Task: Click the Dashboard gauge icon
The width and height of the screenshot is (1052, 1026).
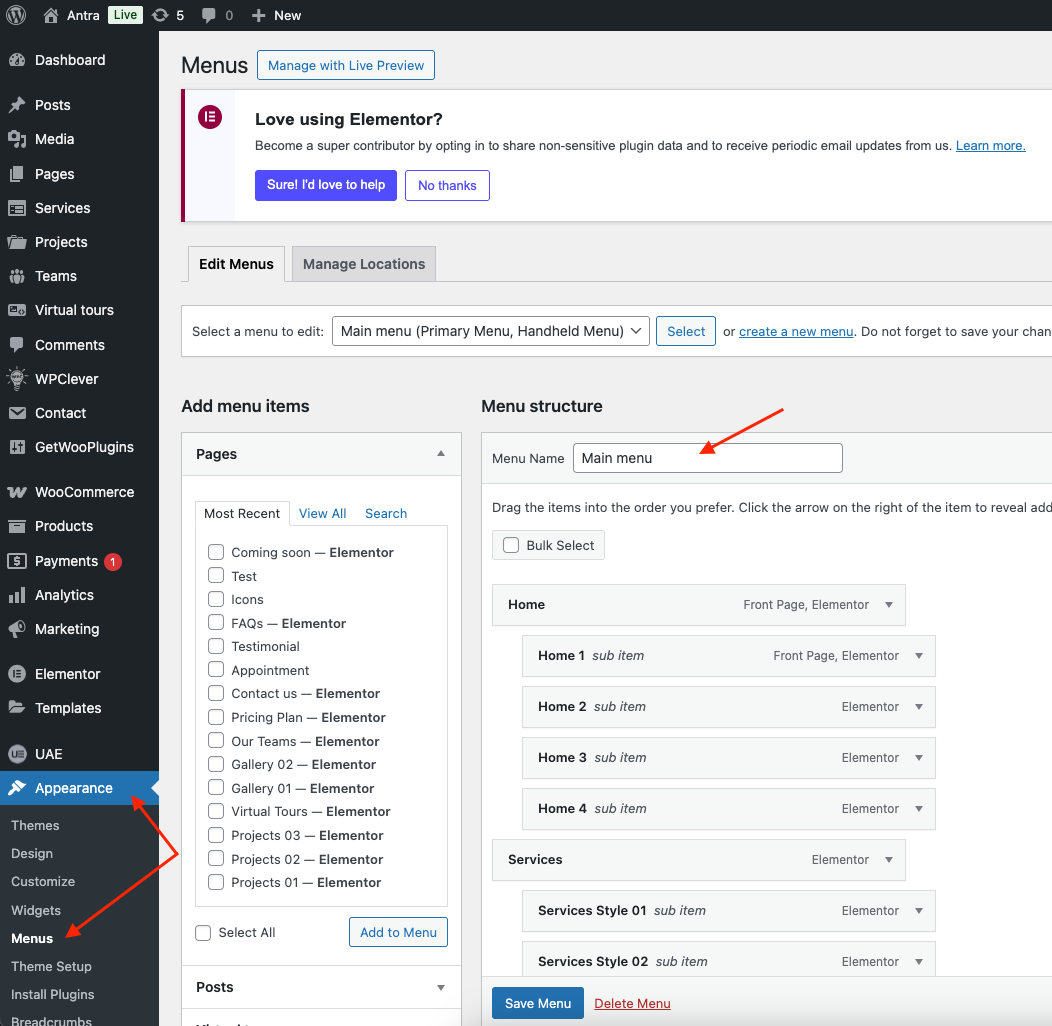Action: pyautogui.click(x=17, y=60)
